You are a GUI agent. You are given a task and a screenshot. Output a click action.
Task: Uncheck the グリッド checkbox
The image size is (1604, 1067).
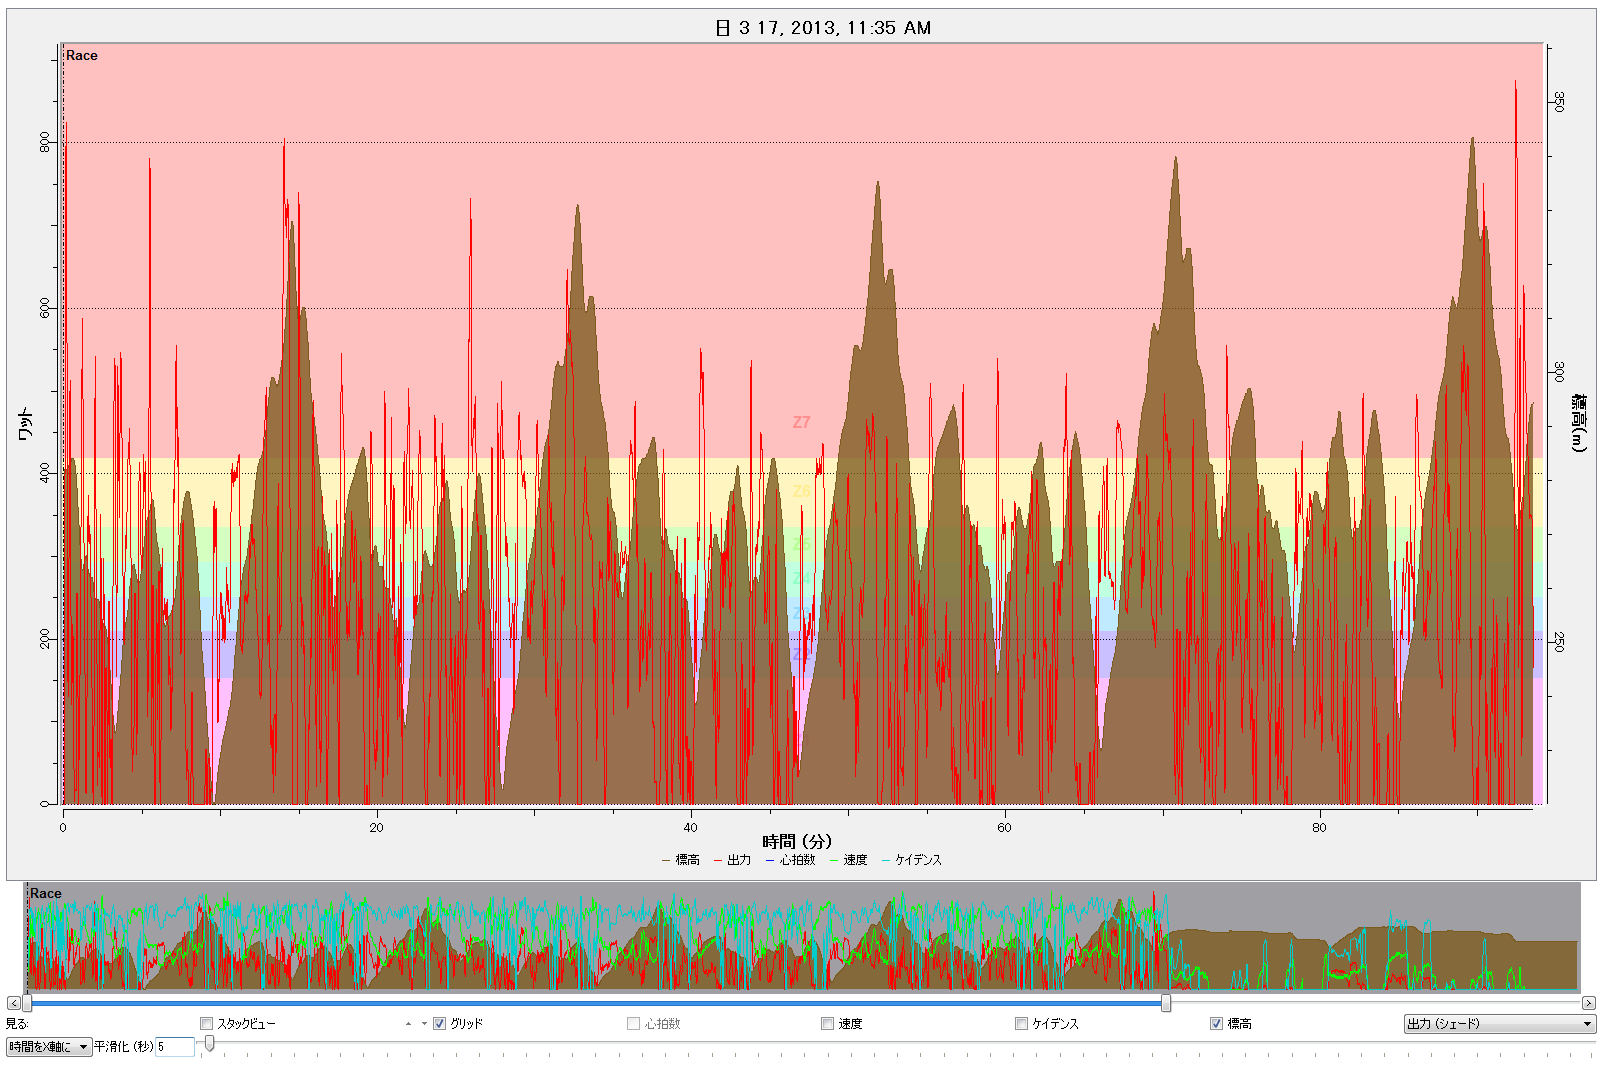click(439, 1024)
